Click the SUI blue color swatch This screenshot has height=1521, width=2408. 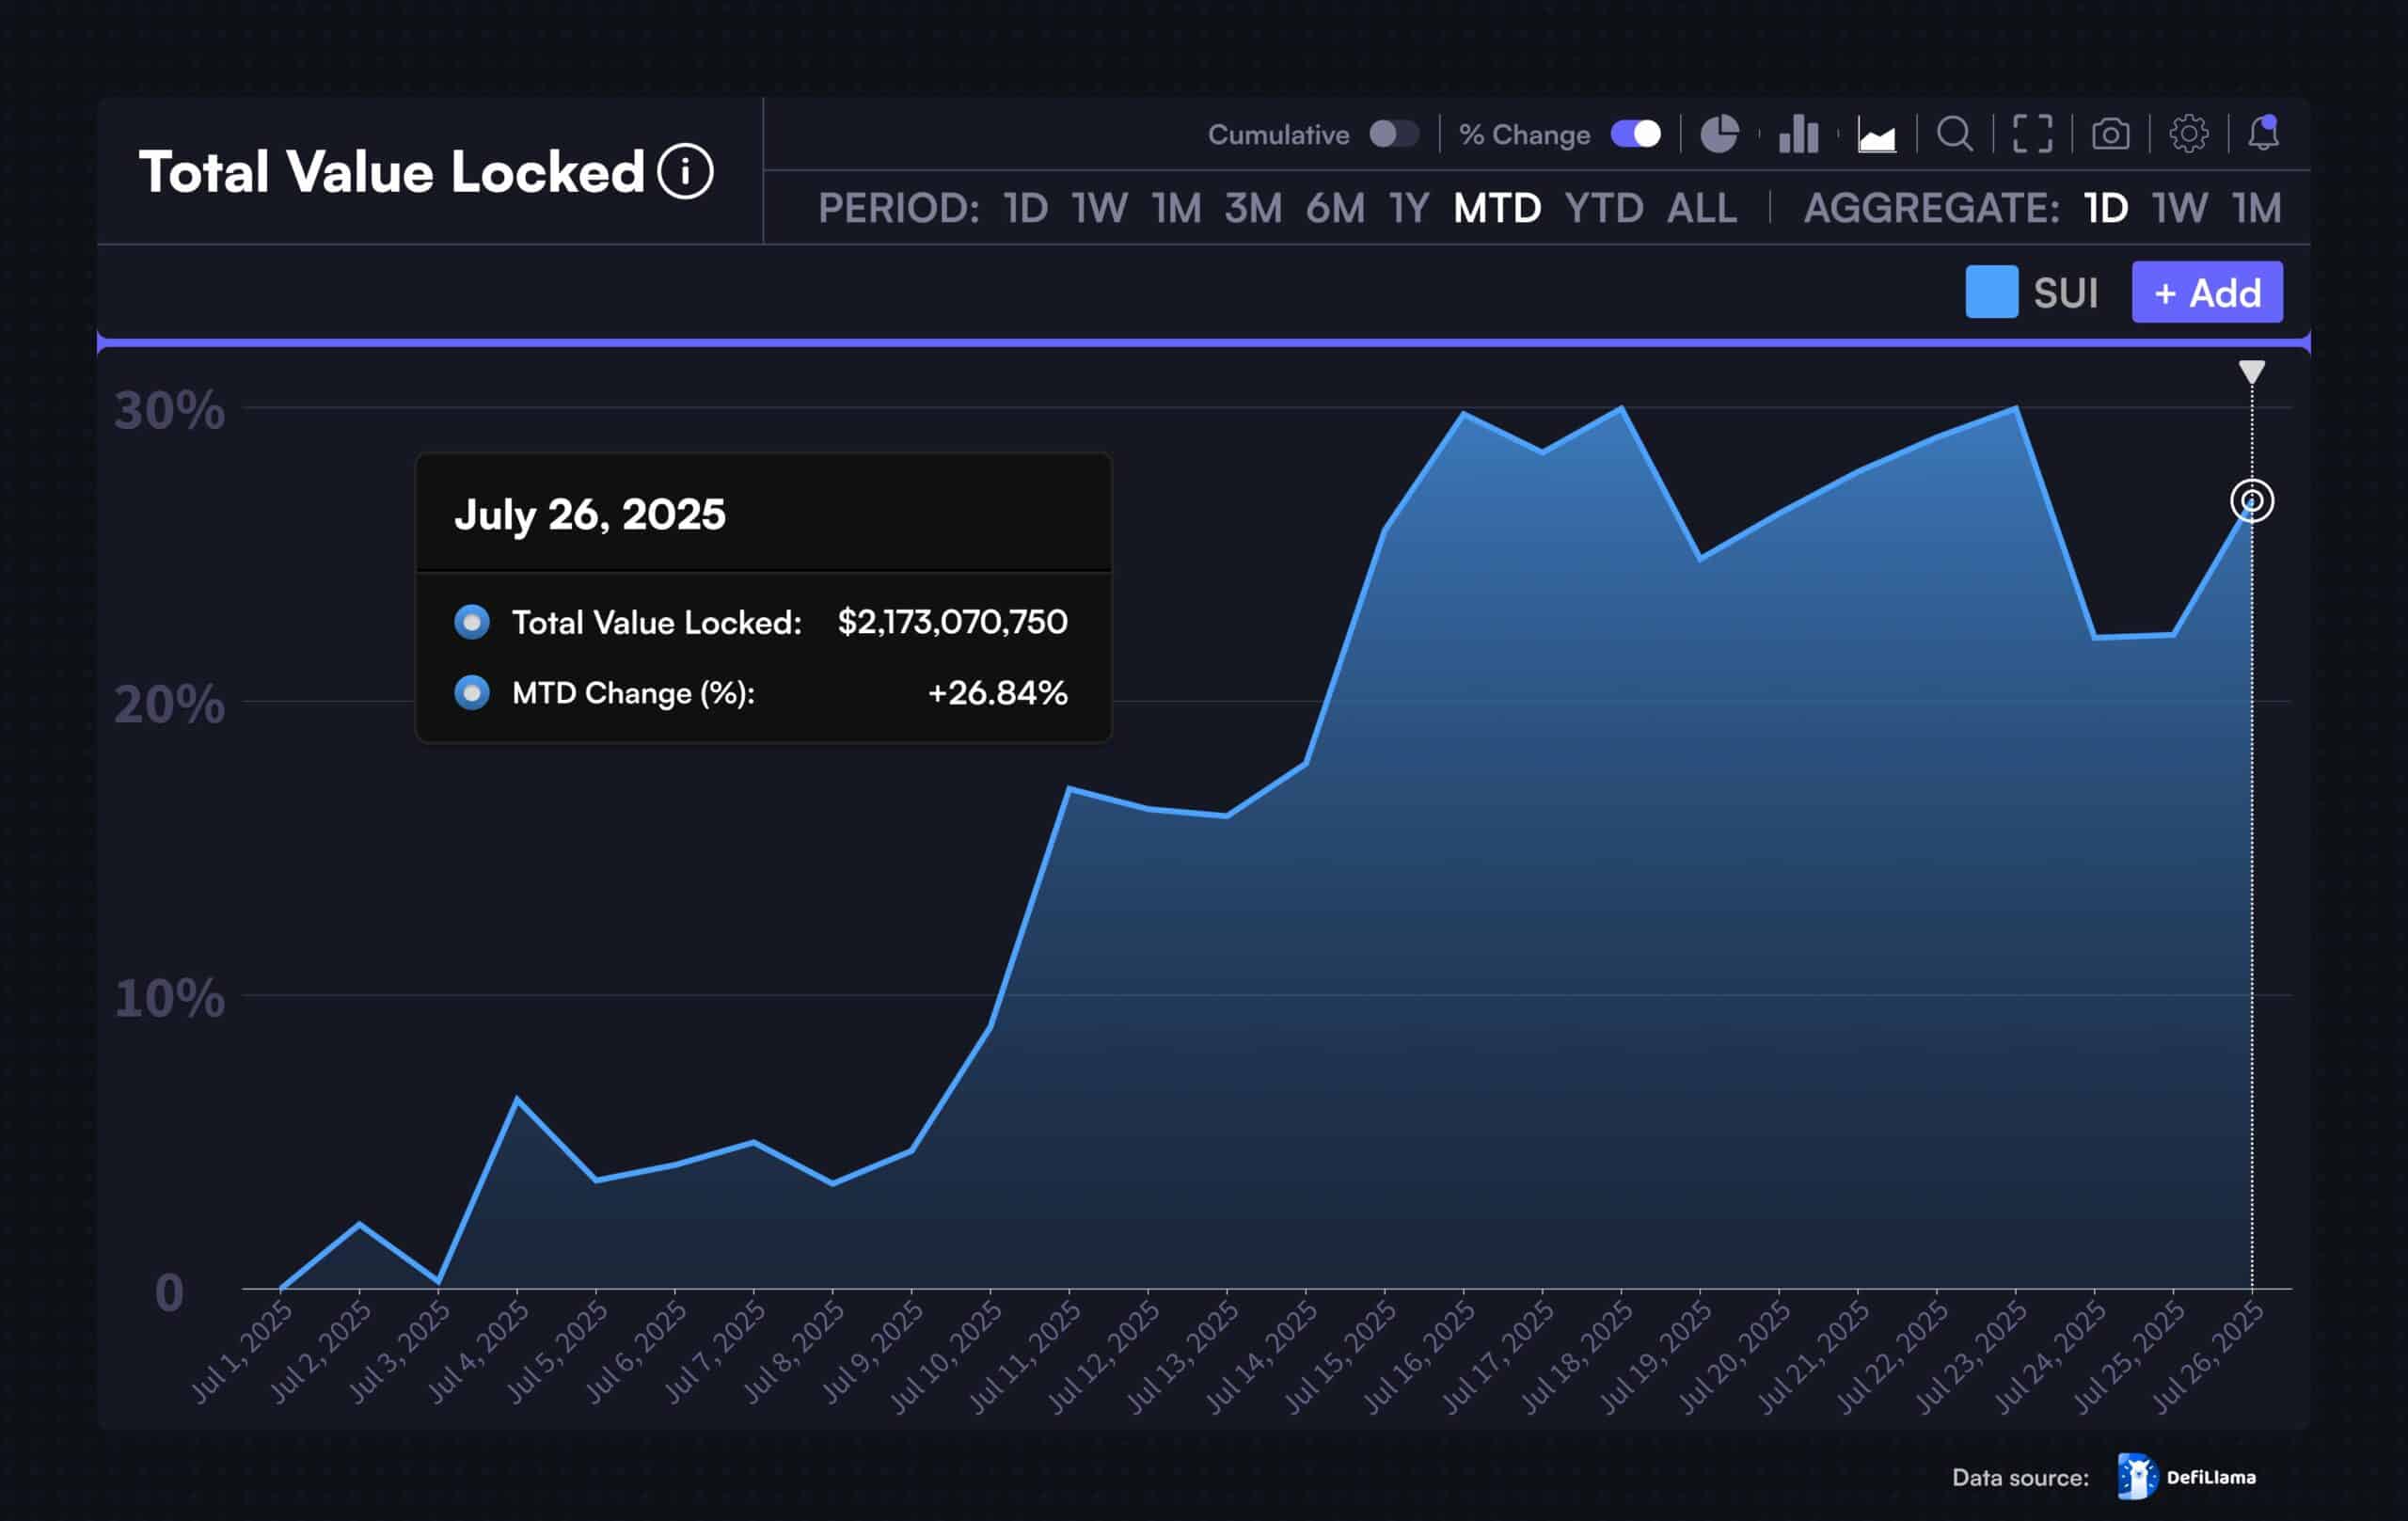[1991, 292]
